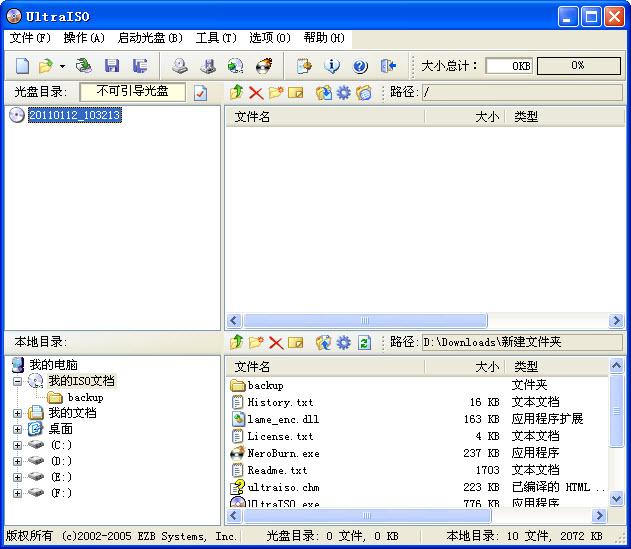The height and width of the screenshot is (549, 631).
Task: Click the 0% size total progress bar
Action: (579, 66)
